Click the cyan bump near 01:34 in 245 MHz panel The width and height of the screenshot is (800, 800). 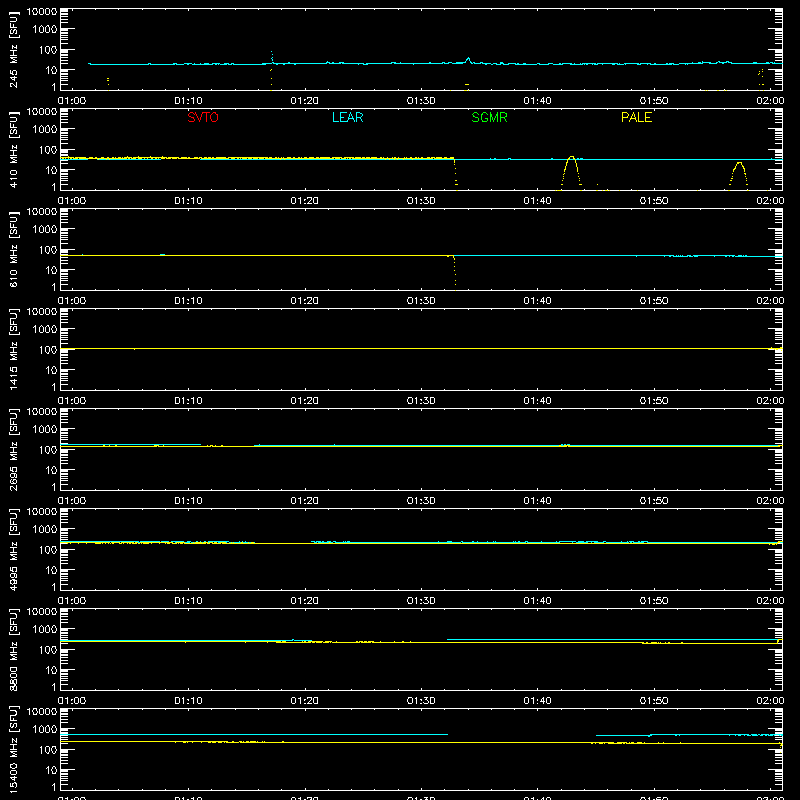tap(468, 60)
